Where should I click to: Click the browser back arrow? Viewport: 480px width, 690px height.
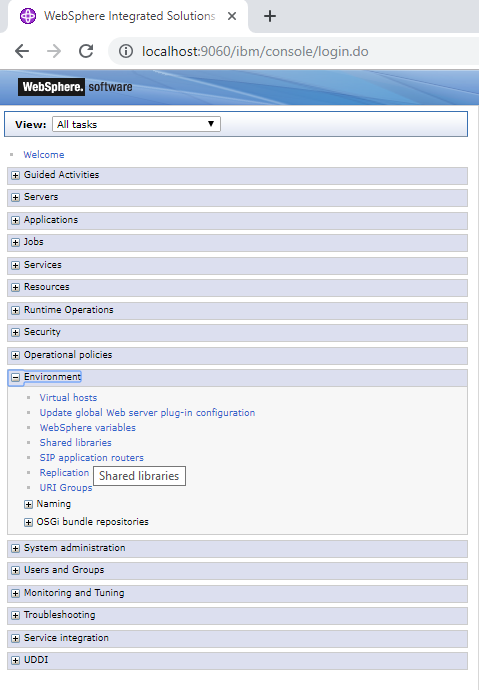tap(22, 51)
